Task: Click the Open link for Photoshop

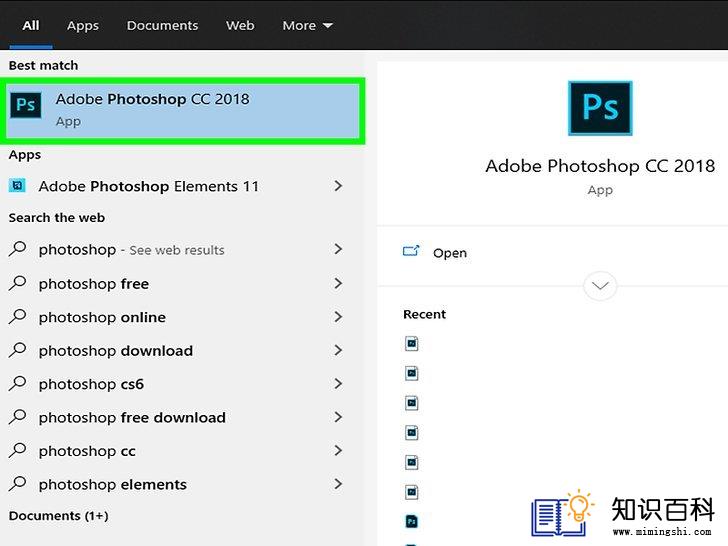Action: click(449, 253)
